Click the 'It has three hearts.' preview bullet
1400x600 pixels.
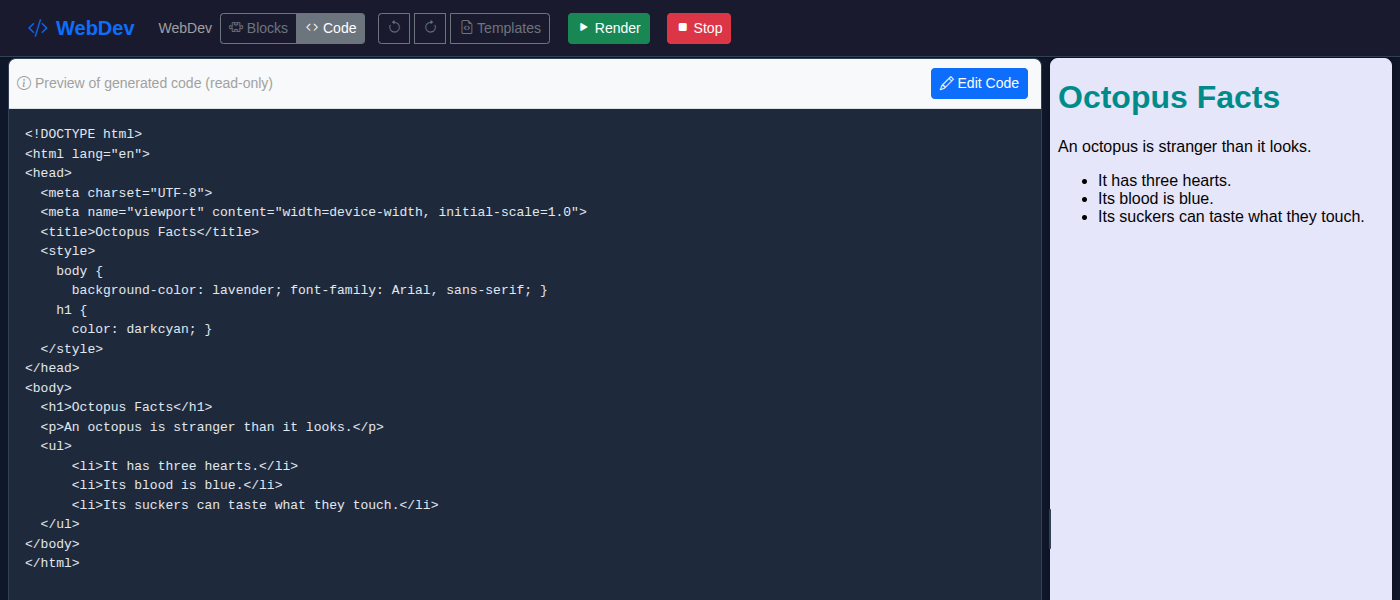[1164, 181]
